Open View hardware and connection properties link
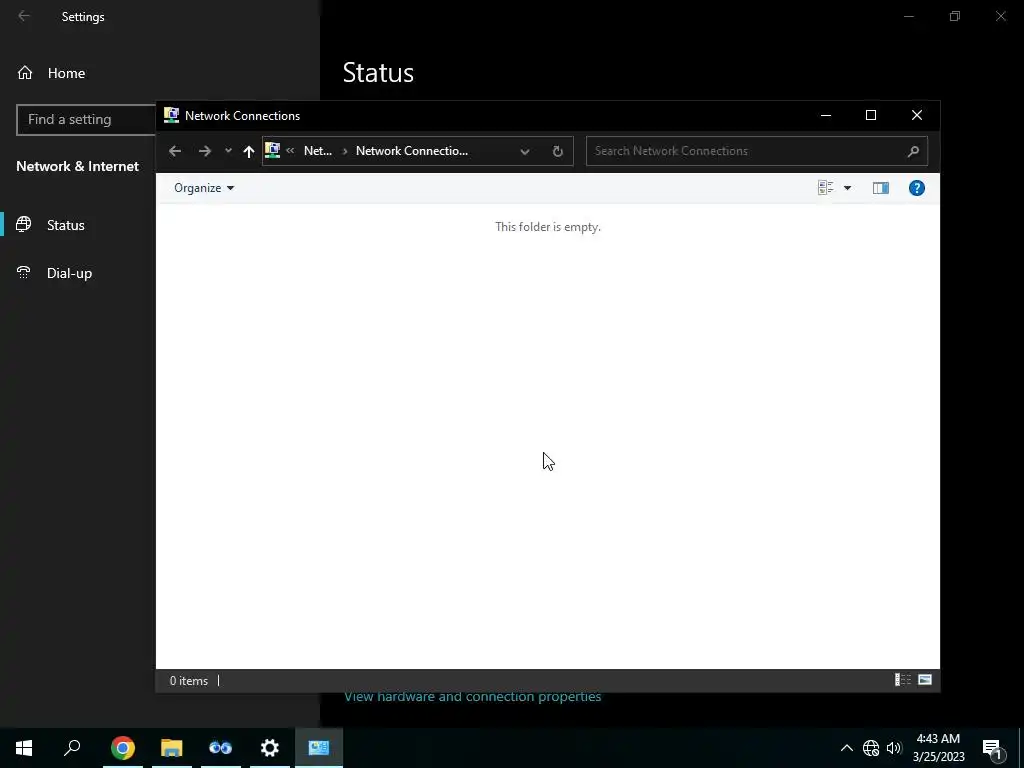The image size is (1024, 768). point(472,697)
